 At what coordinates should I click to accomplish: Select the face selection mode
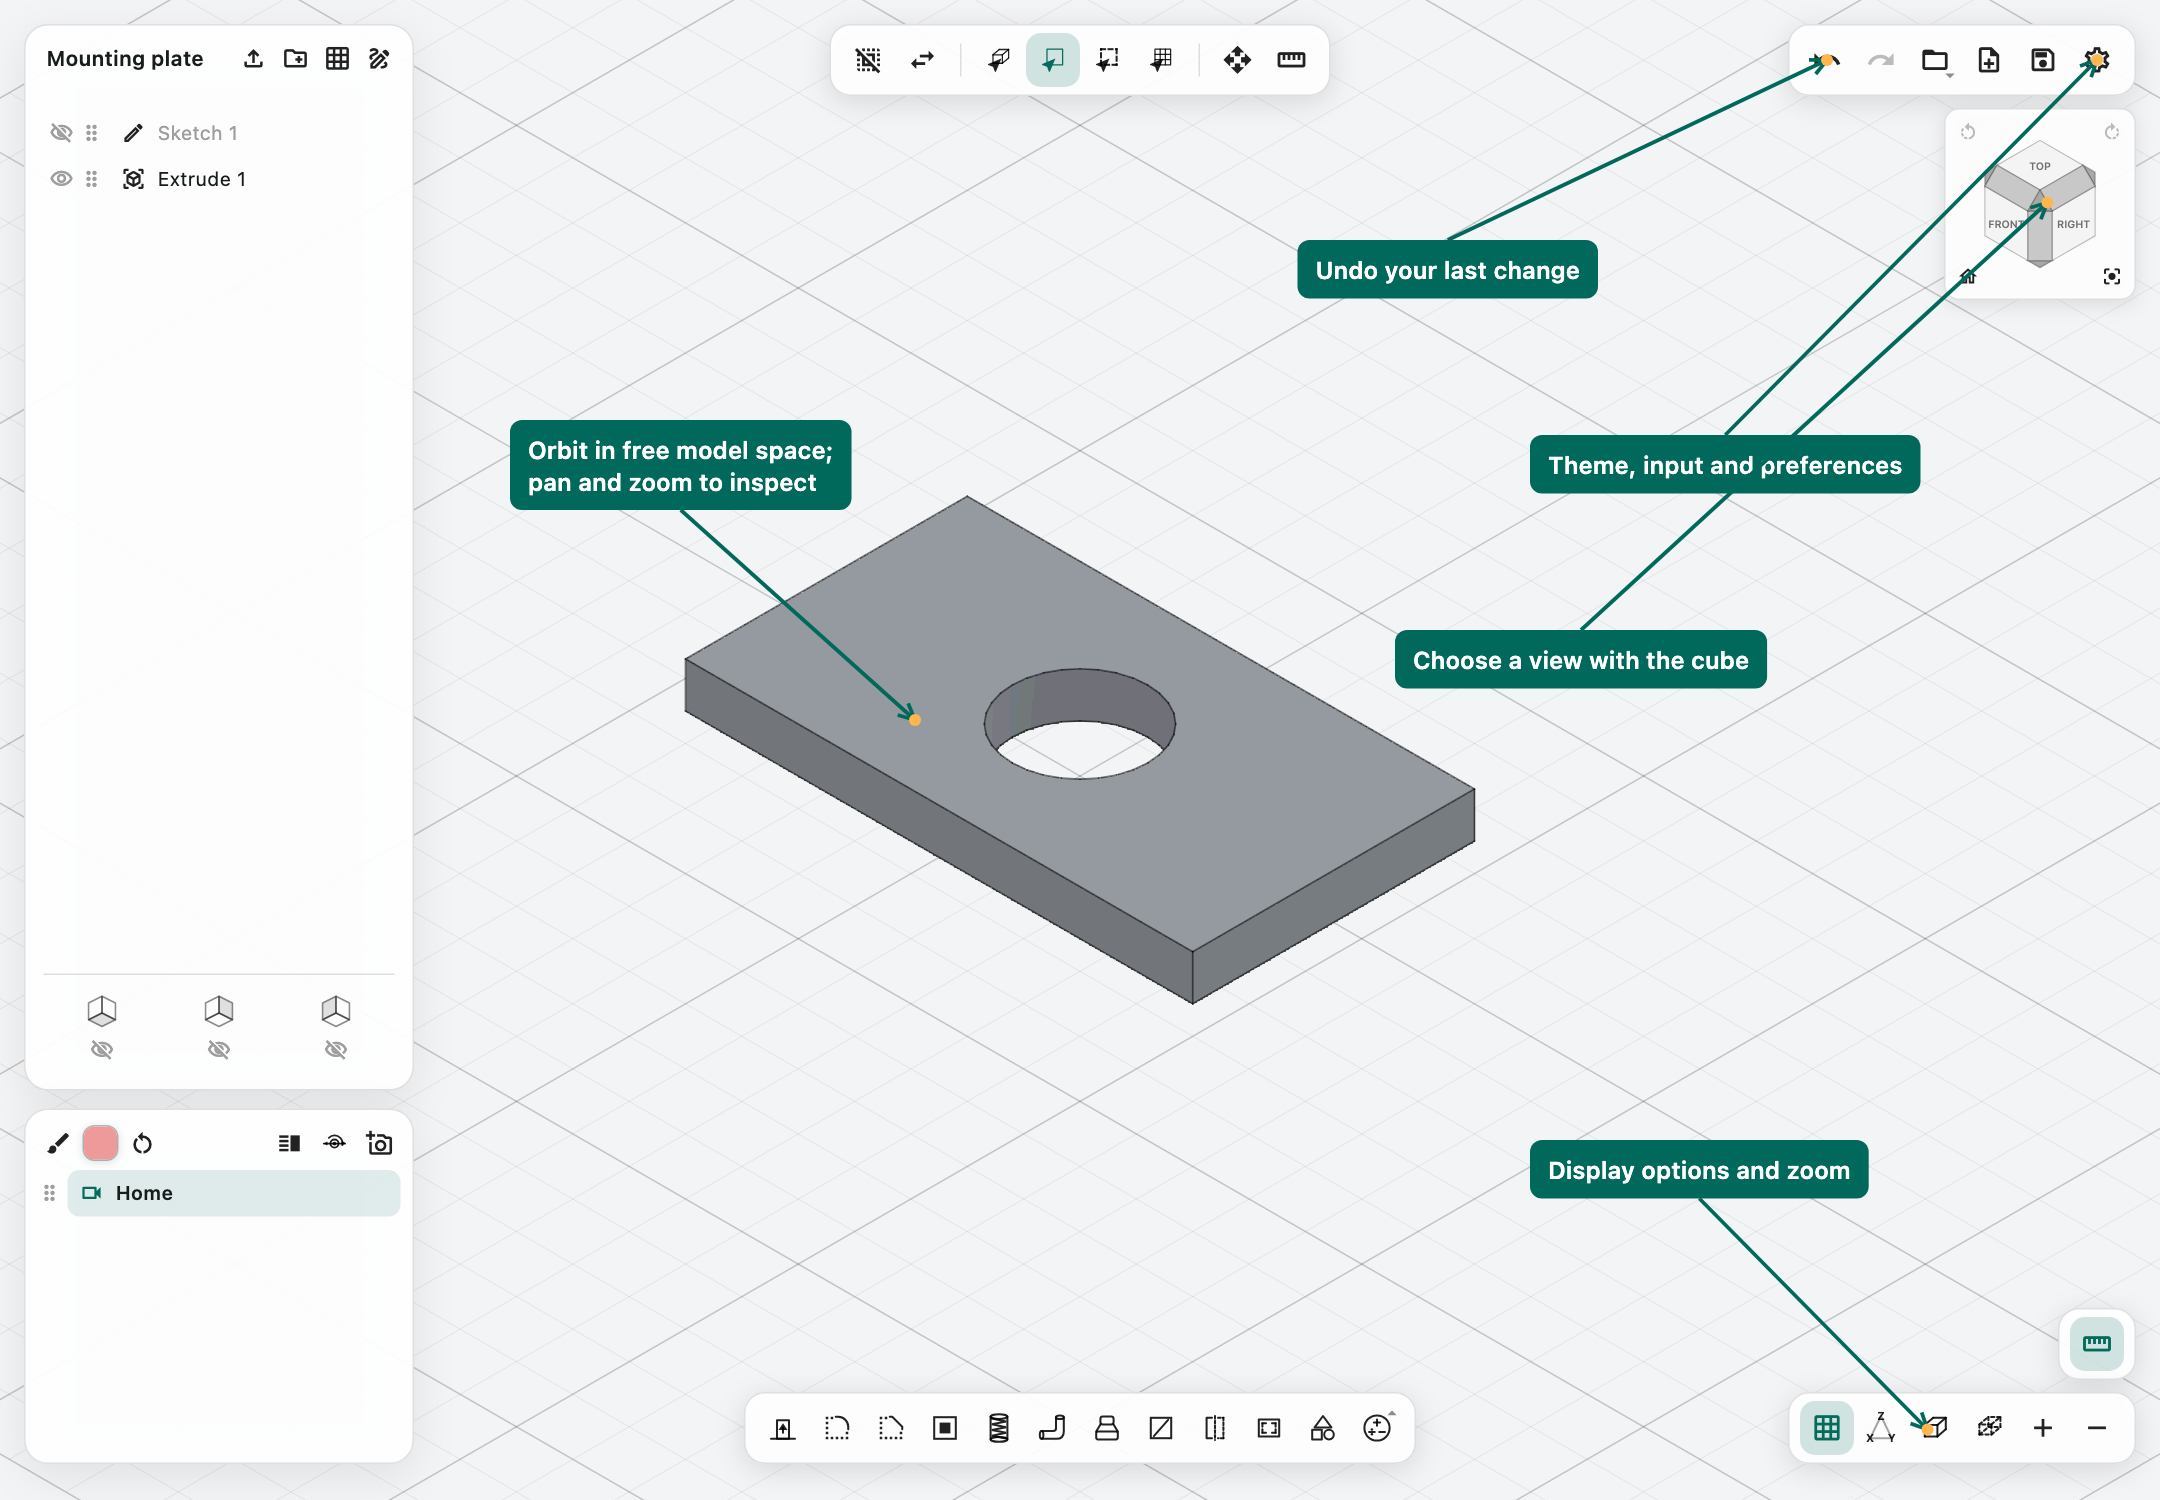[x=1053, y=60]
